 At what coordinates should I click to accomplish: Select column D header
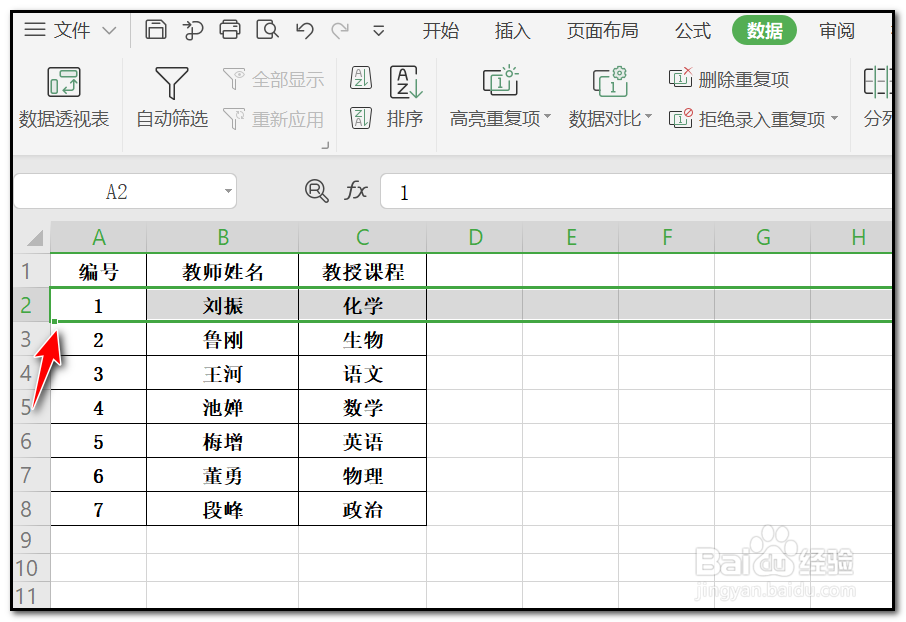point(475,237)
